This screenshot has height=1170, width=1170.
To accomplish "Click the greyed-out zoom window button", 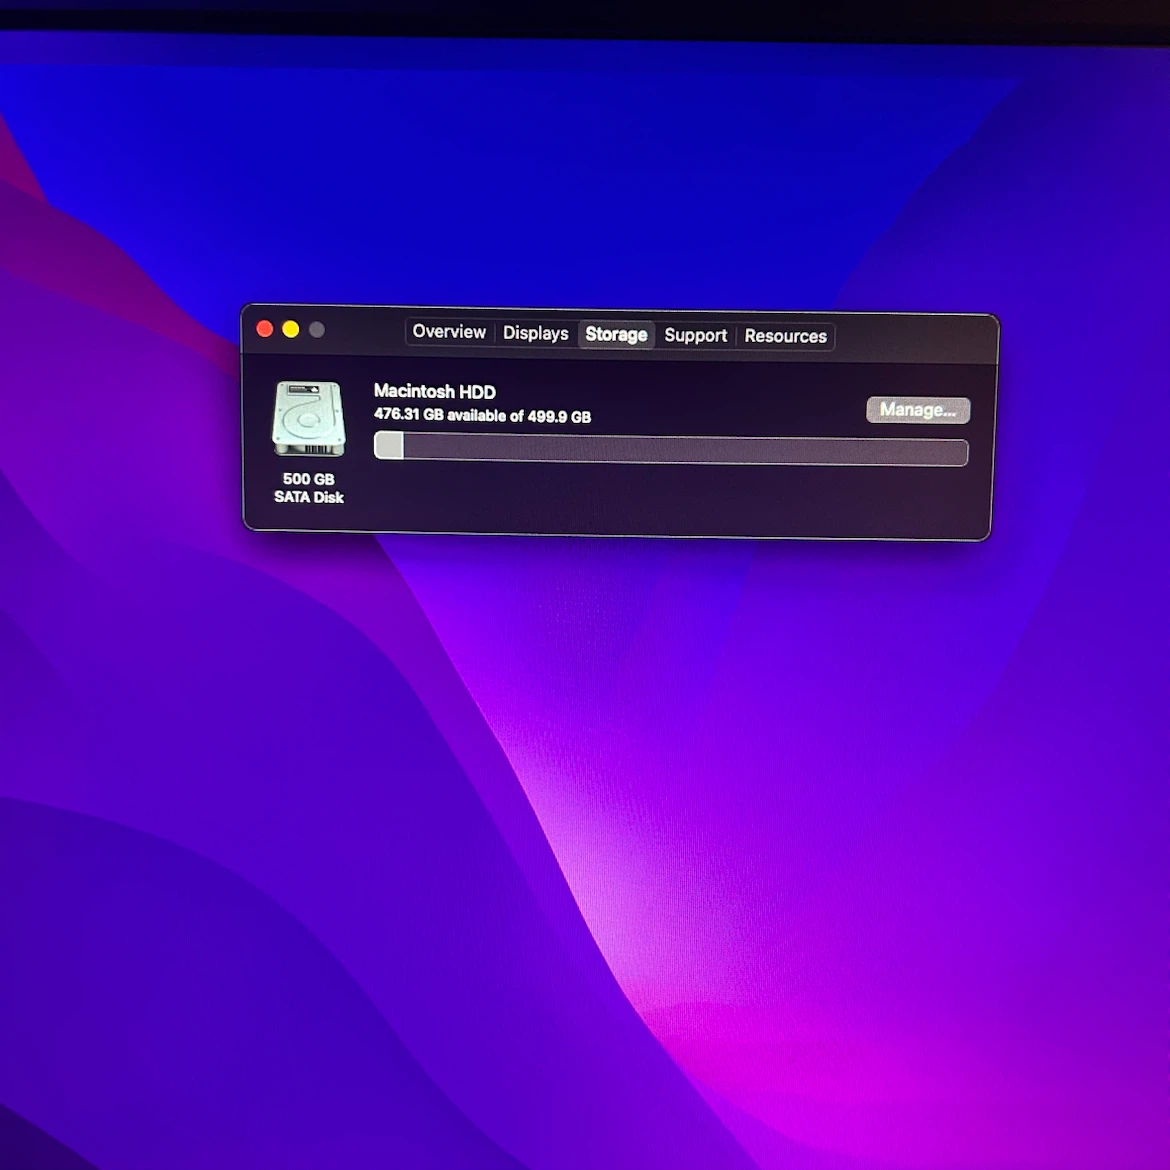I will [x=316, y=330].
